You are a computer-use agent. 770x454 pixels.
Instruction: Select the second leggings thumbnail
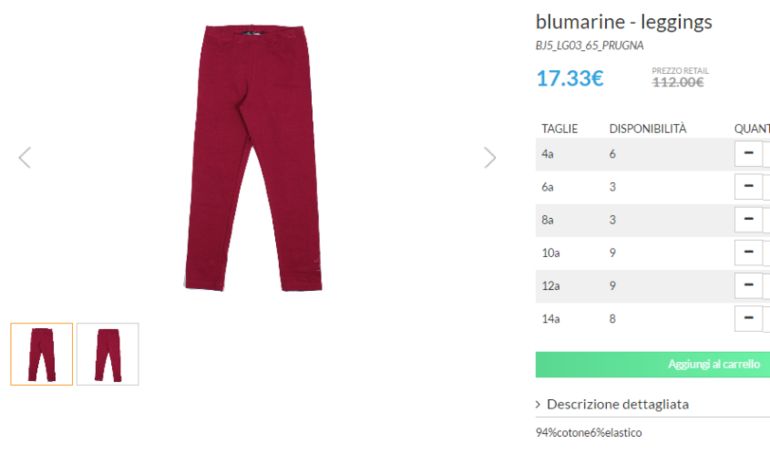108,354
